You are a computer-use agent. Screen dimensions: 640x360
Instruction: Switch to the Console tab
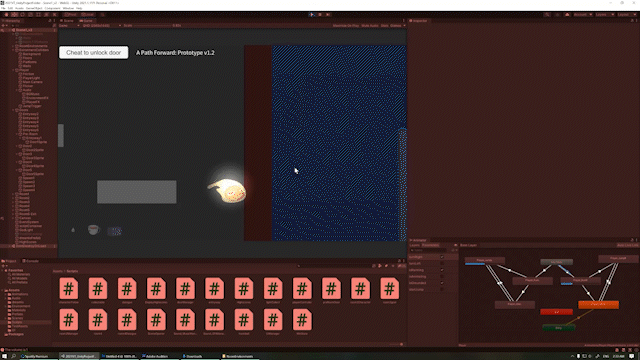[x=31, y=261]
